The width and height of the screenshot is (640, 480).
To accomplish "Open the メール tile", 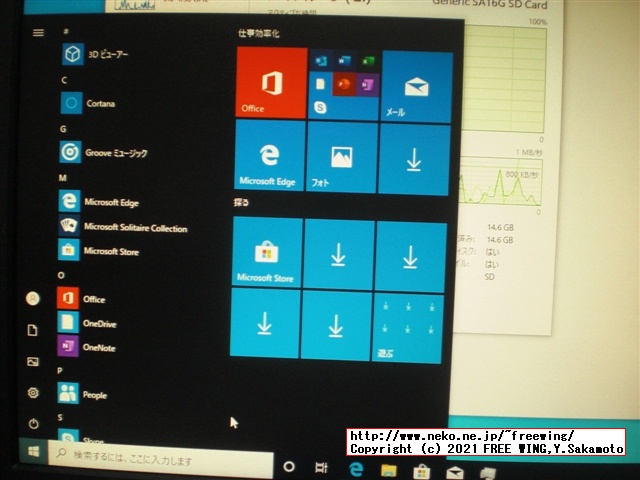I will [x=416, y=87].
